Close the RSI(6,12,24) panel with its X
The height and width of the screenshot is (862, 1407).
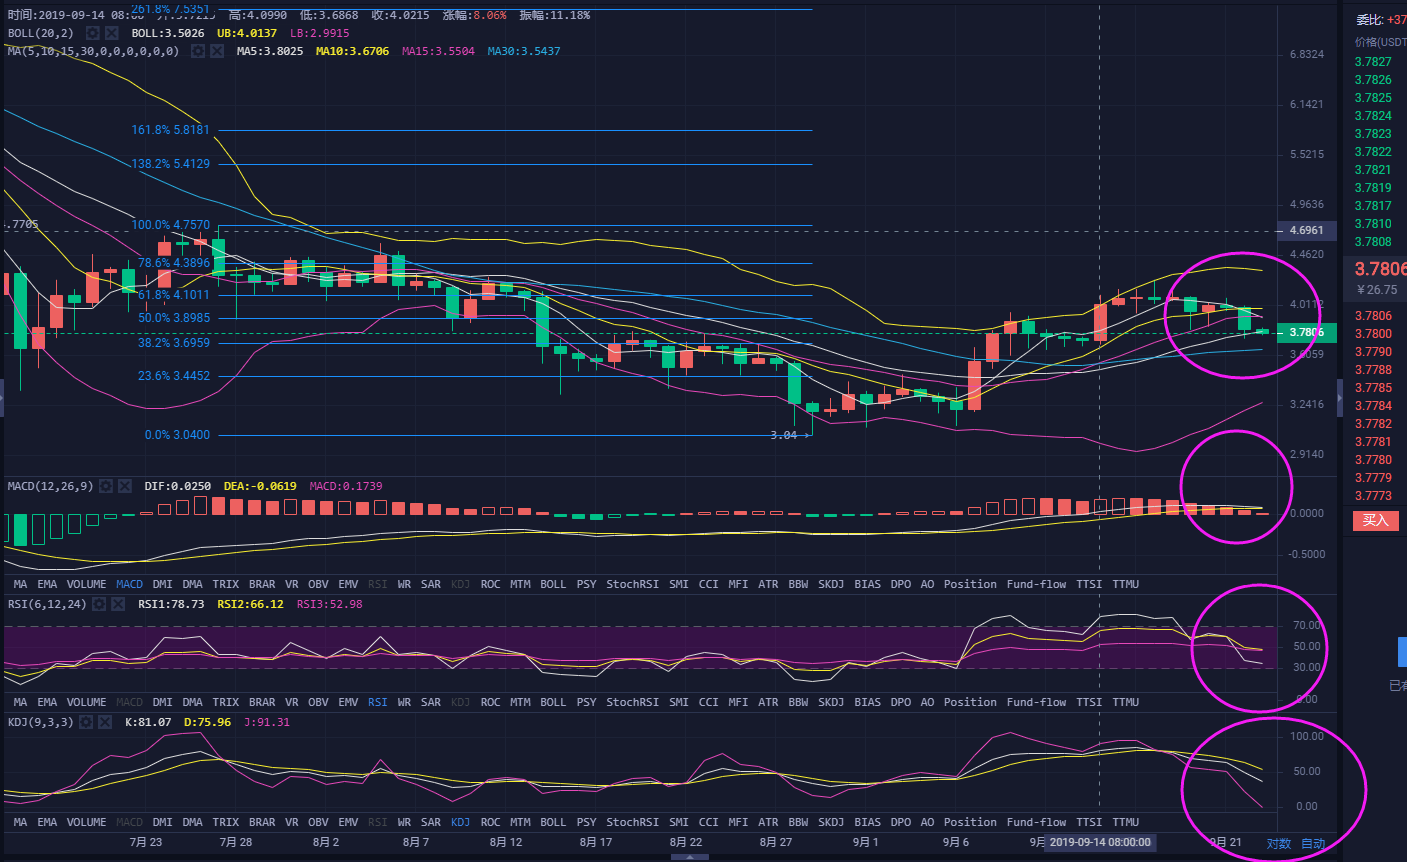coord(119,604)
